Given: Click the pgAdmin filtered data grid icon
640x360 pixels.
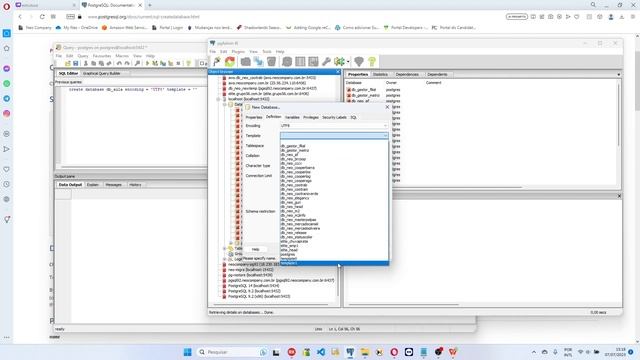Looking at the screenshot, I should tap(313, 62).
